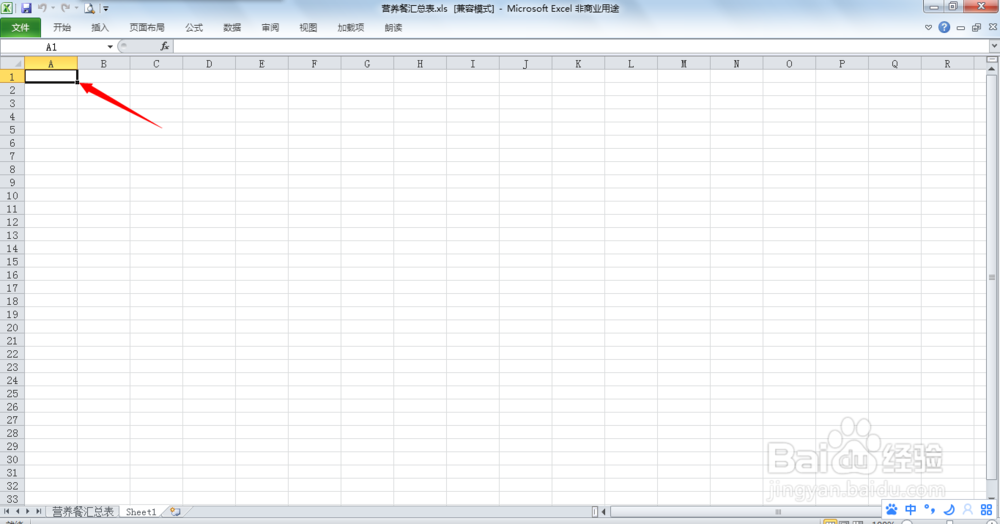Image resolution: width=1000 pixels, height=524 pixels.
Task: Open Undo history dropdown arrow
Action: pos(53,8)
